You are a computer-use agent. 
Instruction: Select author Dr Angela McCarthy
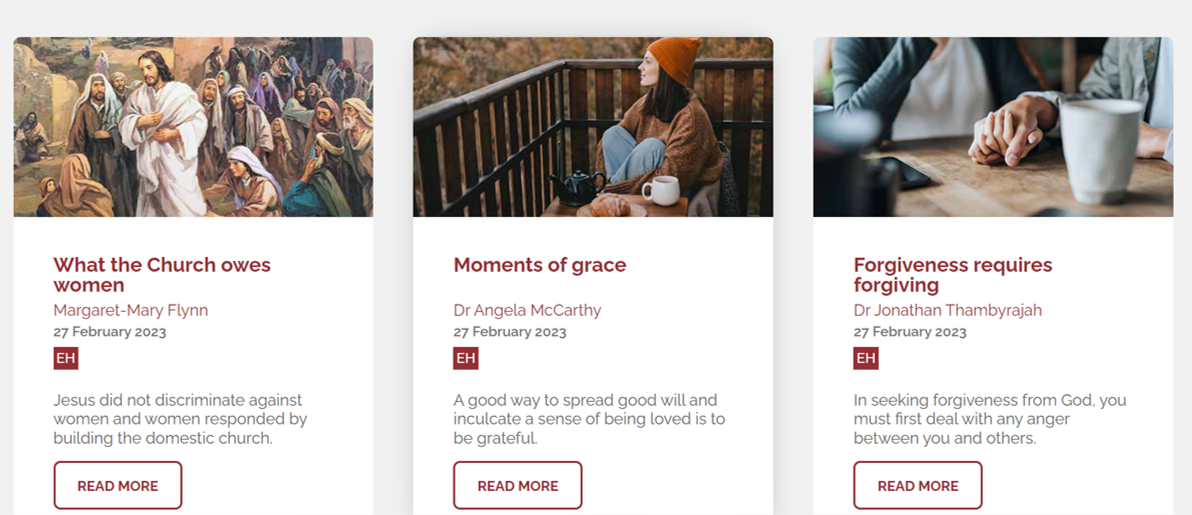point(527,310)
